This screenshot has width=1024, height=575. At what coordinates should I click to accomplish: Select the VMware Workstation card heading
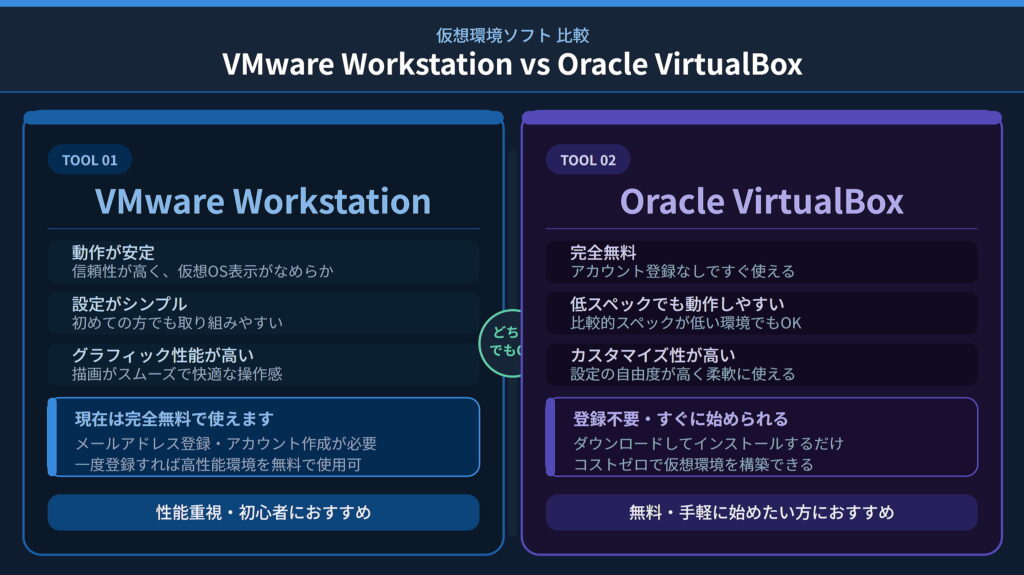pyautogui.click(x=263, y=201)
